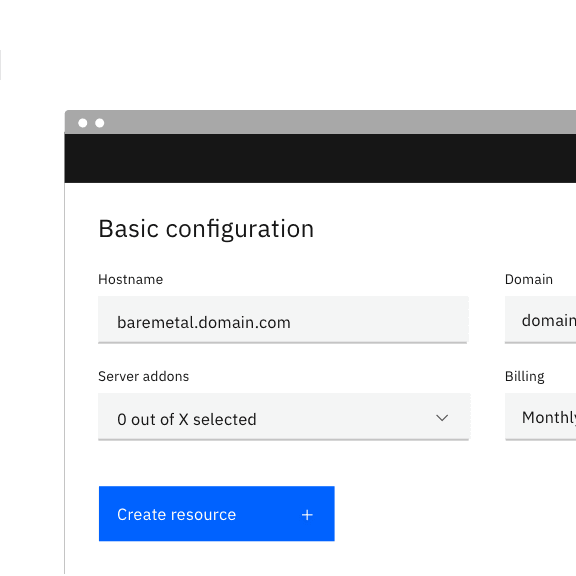Click the black header navigation bar
This screenshot has width=576, height=576.
pyautogui.click(x=320, y=158)
